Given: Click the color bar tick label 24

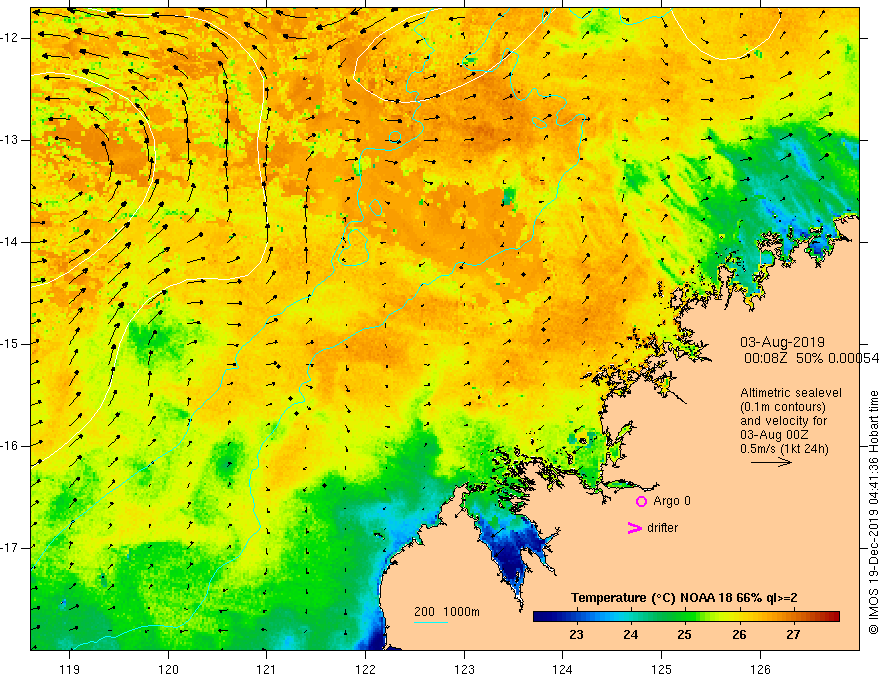Looking at the screenshot, I should (x=630, y=635).
